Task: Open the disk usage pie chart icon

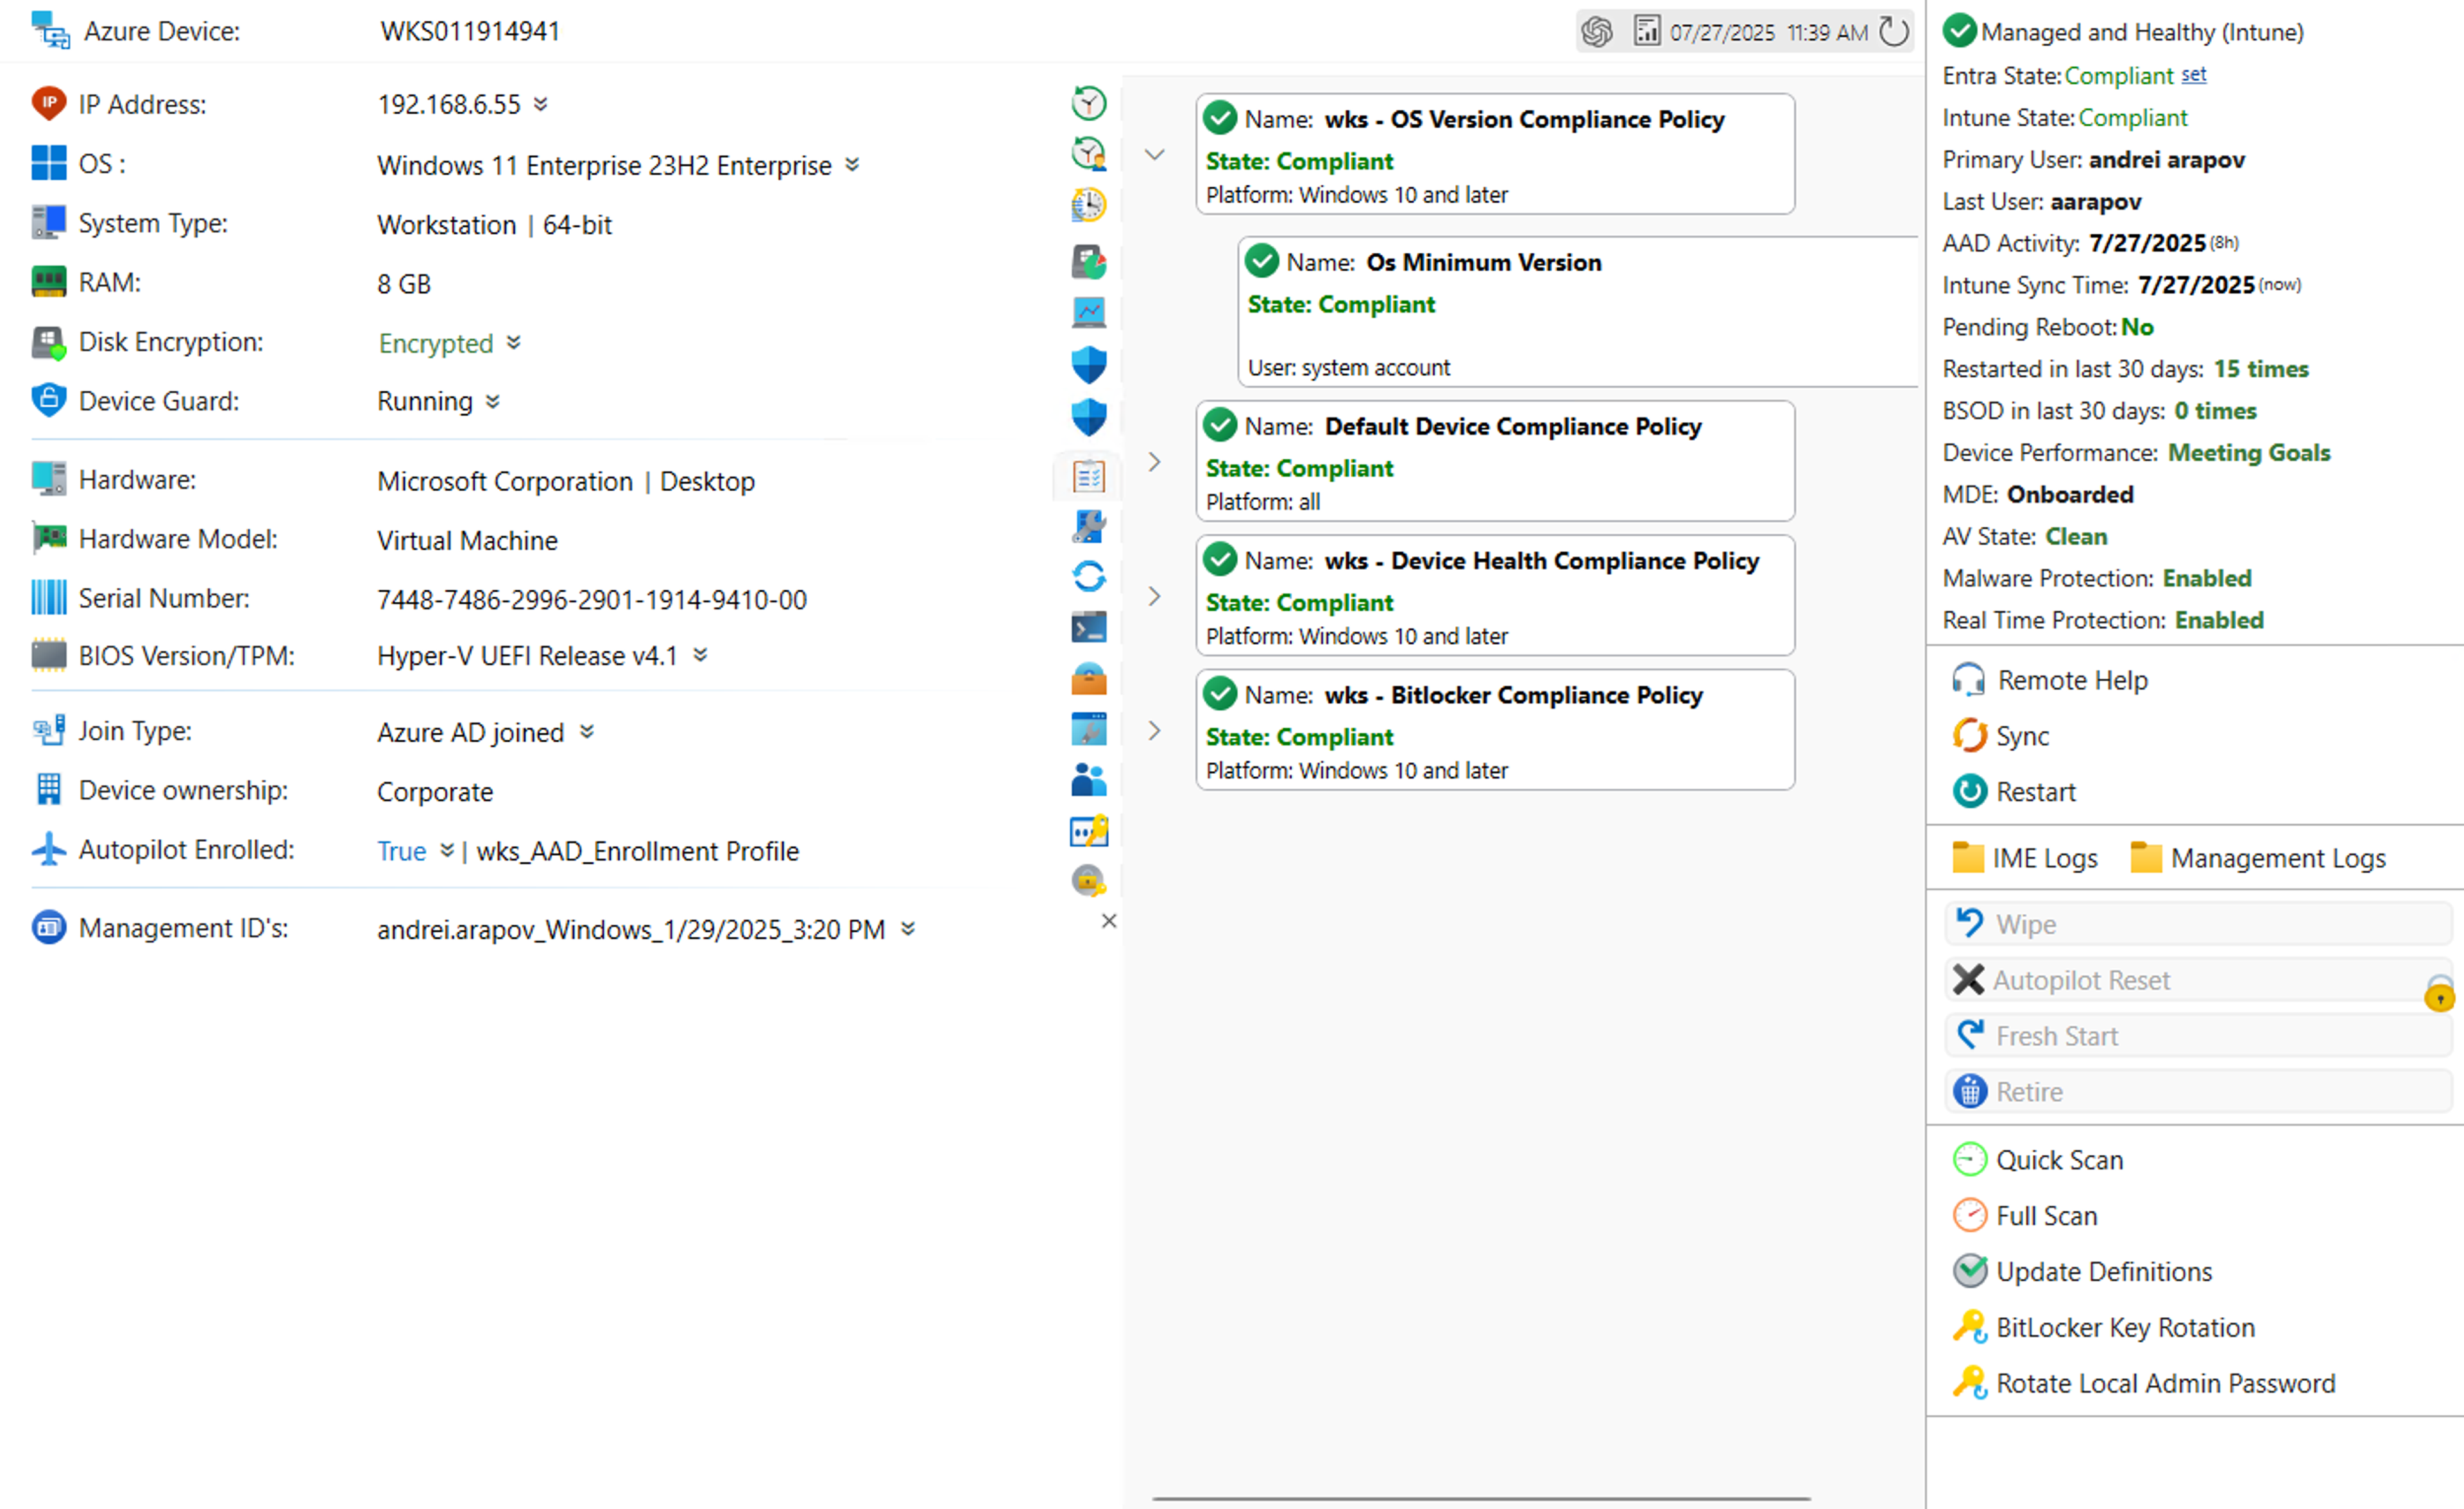Action: click(x=1088, y=262)
